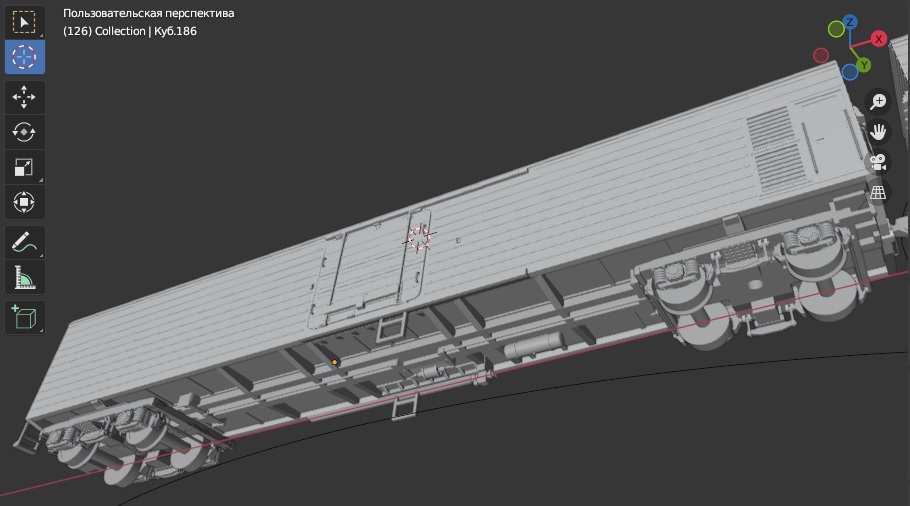The height and width of the screenshot is (506, 910).
Task: Click the 'Пользовательская перспектива' view label
Action: 149,13
